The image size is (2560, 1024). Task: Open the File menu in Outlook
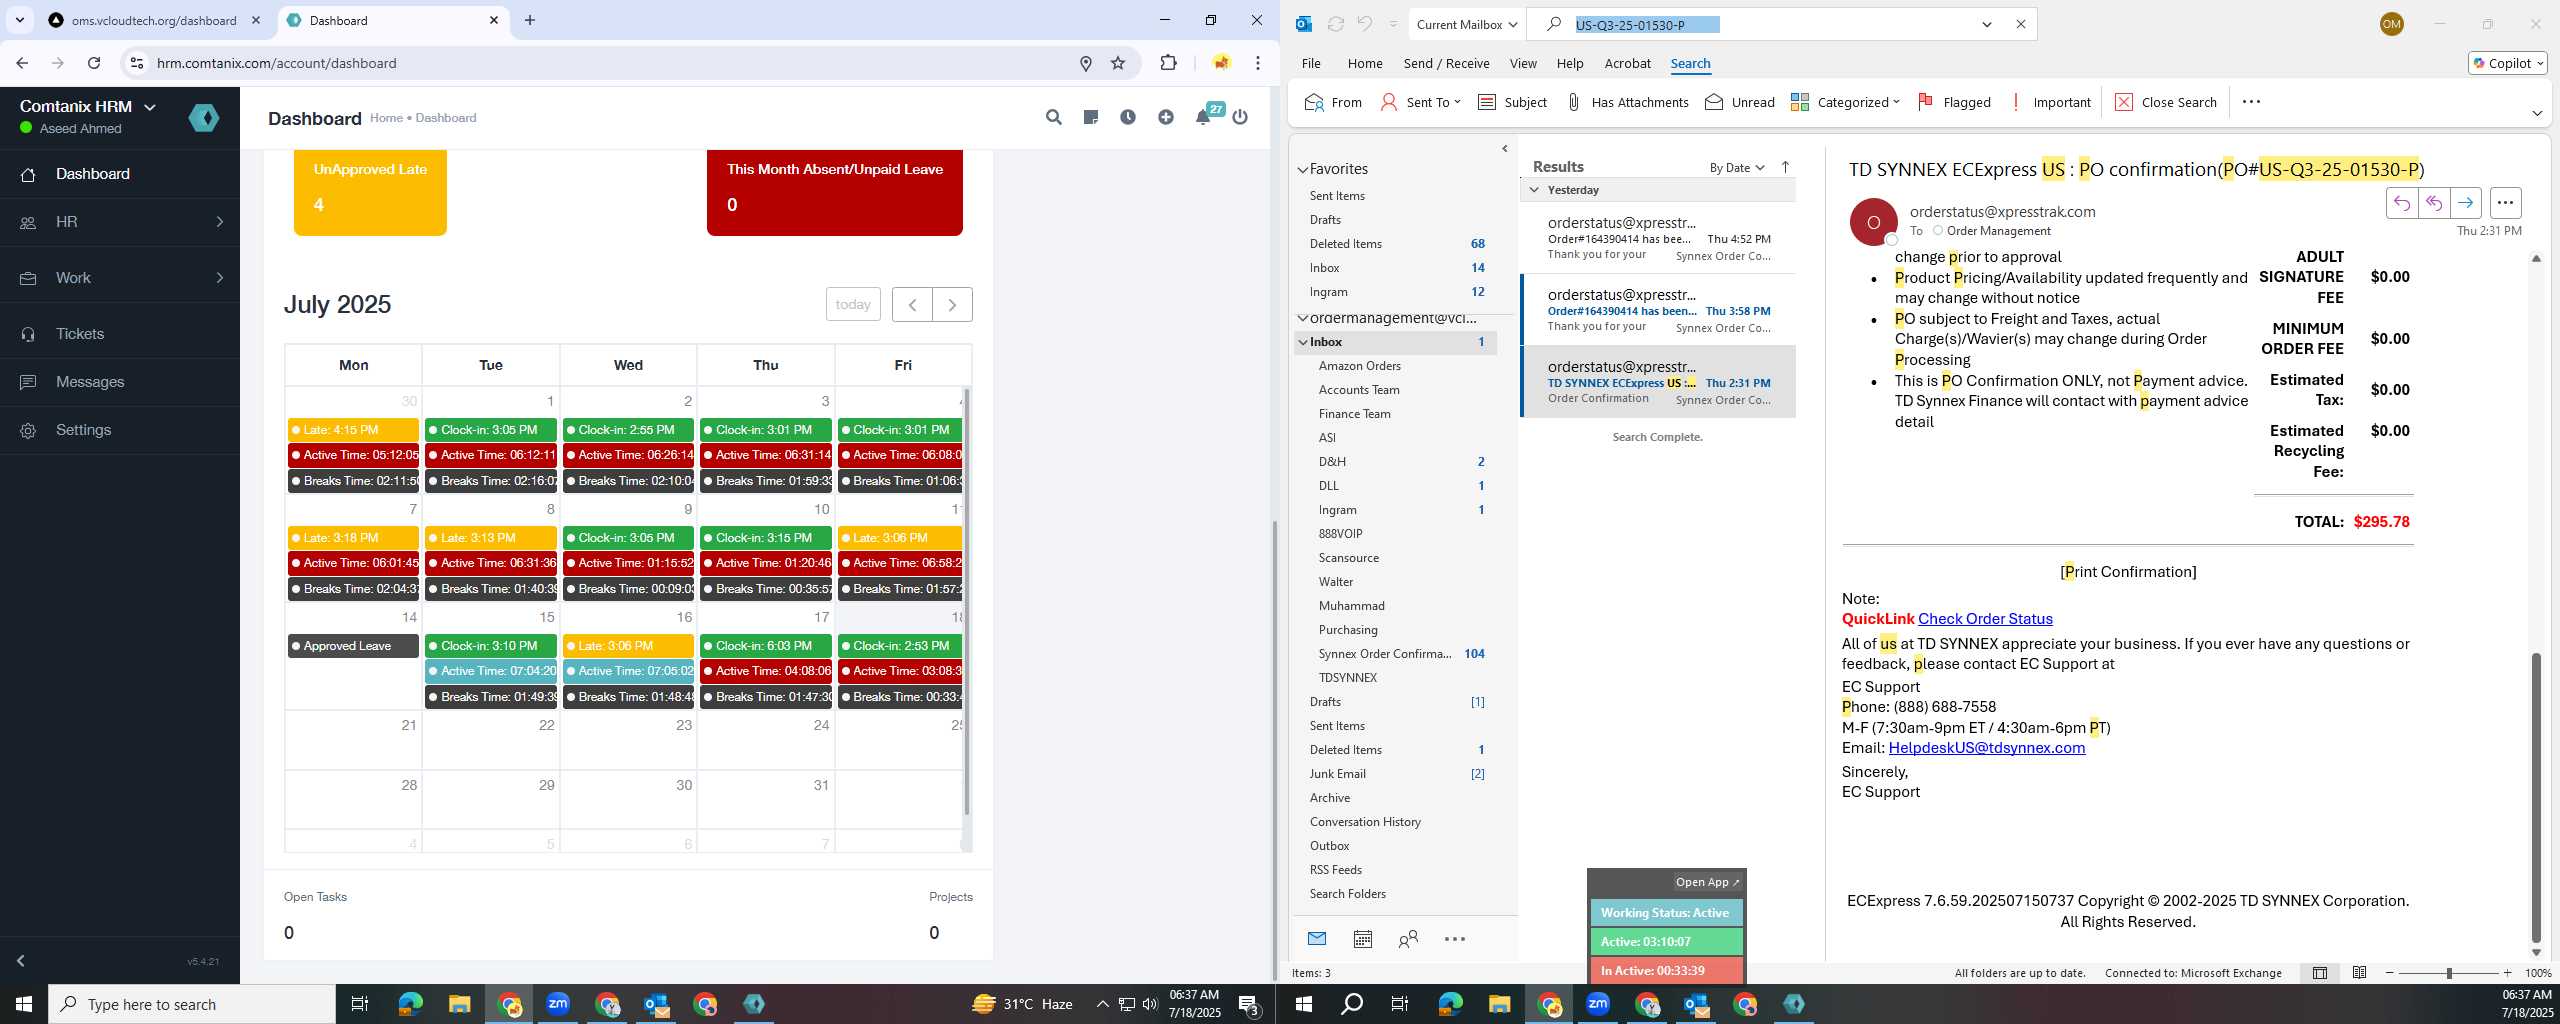point(1311,63)
